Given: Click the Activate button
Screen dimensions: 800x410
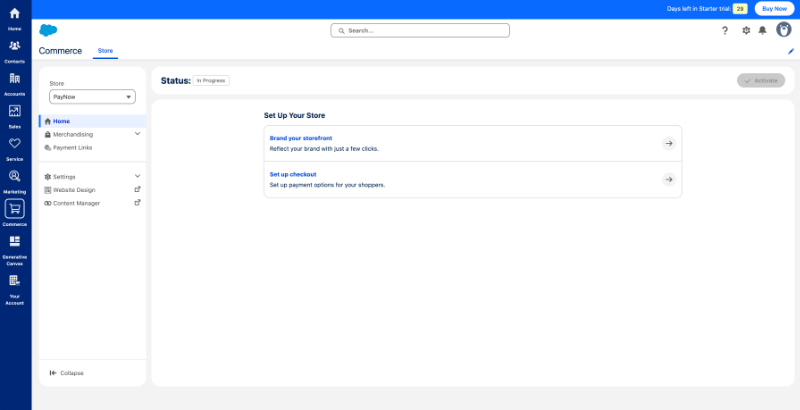Looking at the screenshot, I should 761,81.
